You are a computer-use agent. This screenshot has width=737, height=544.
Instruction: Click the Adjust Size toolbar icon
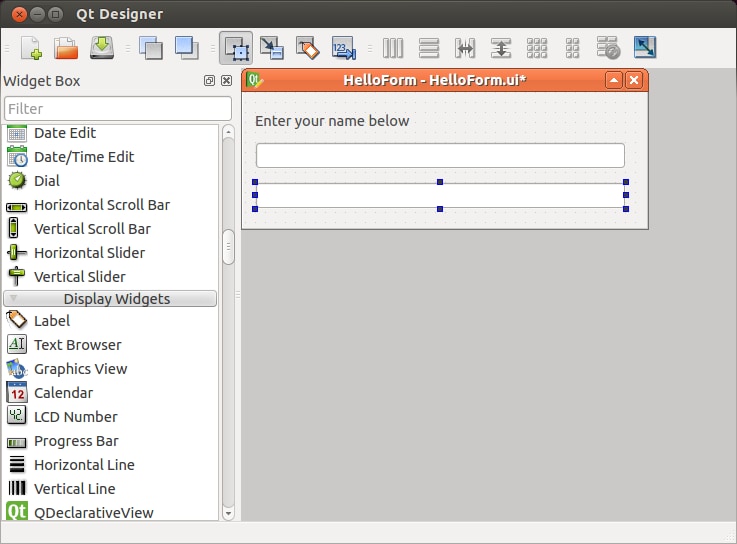[644, 47]
